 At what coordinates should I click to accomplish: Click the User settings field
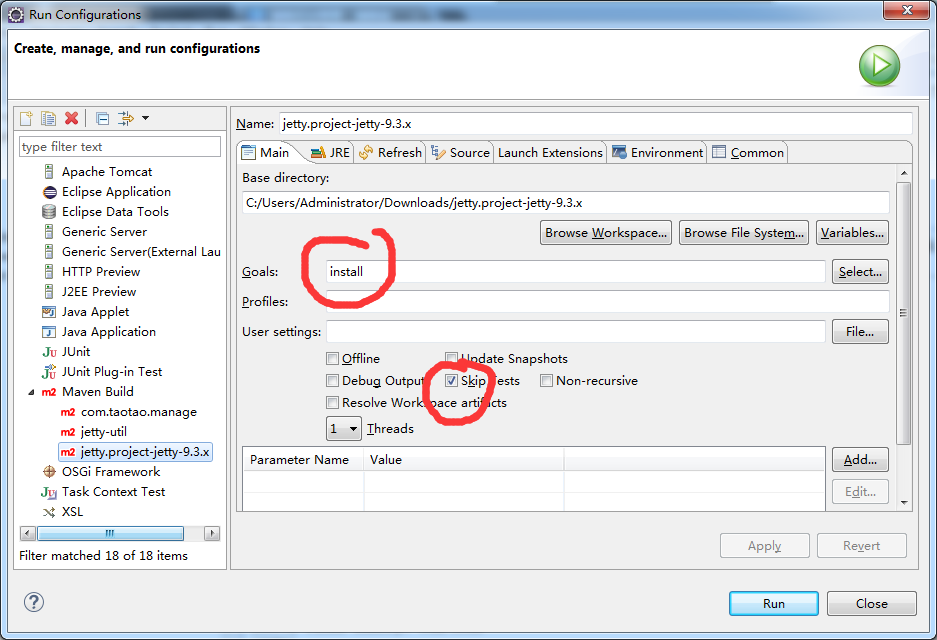pyautogui.click(x=576, y=332)
